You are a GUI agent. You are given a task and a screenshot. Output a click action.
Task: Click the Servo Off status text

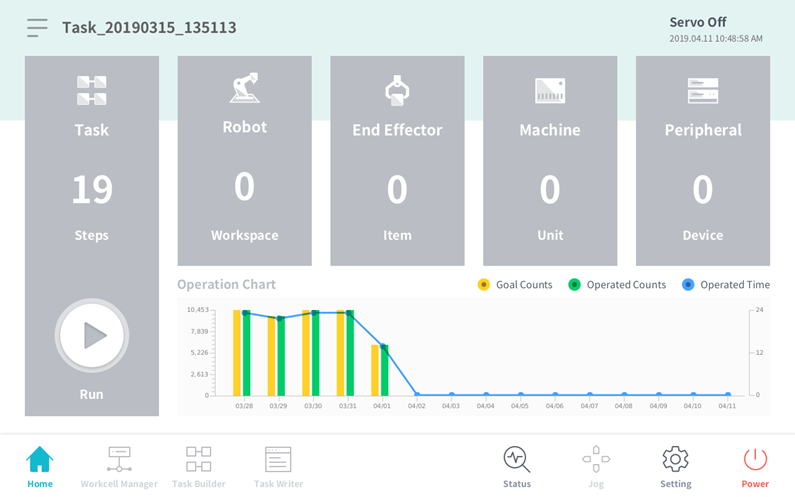tap(698, 22)
